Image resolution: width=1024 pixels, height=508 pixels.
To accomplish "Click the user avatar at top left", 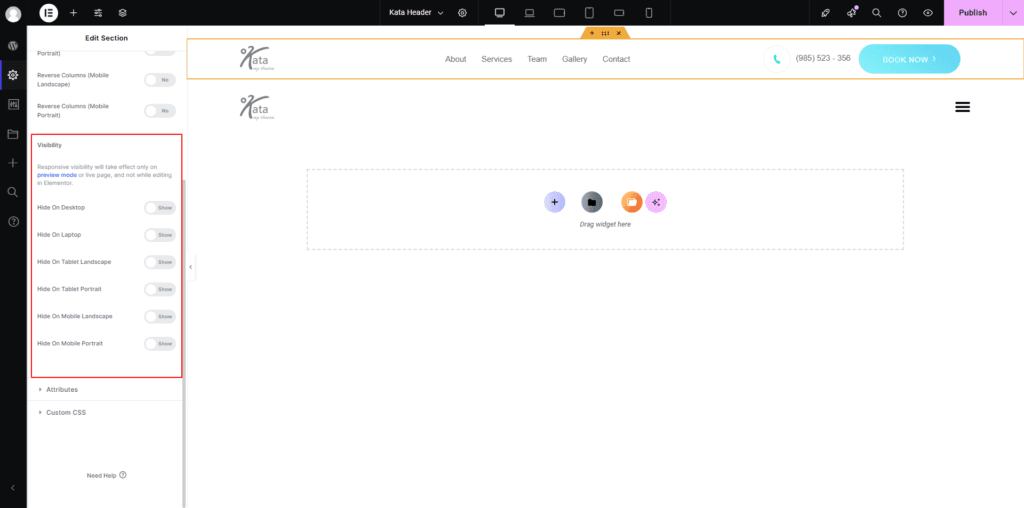I will pos(13,14).
